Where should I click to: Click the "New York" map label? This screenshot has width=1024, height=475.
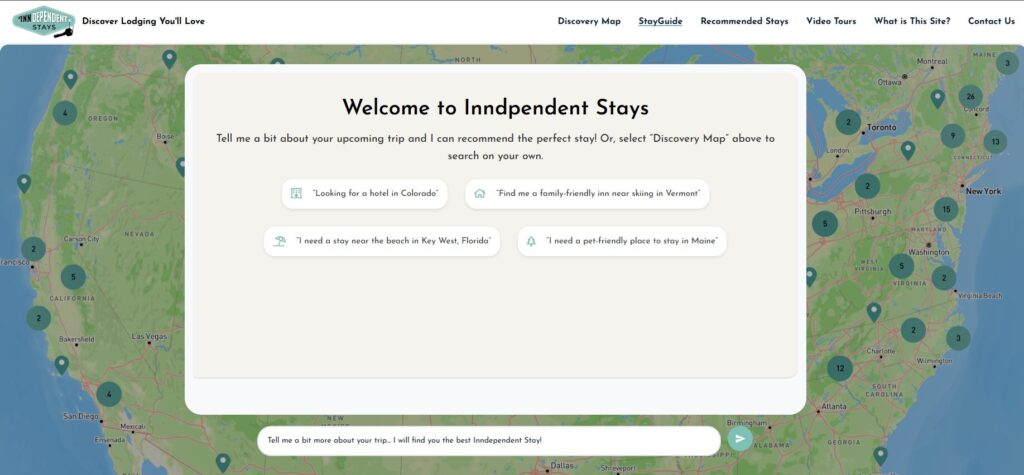coord(984,191)
